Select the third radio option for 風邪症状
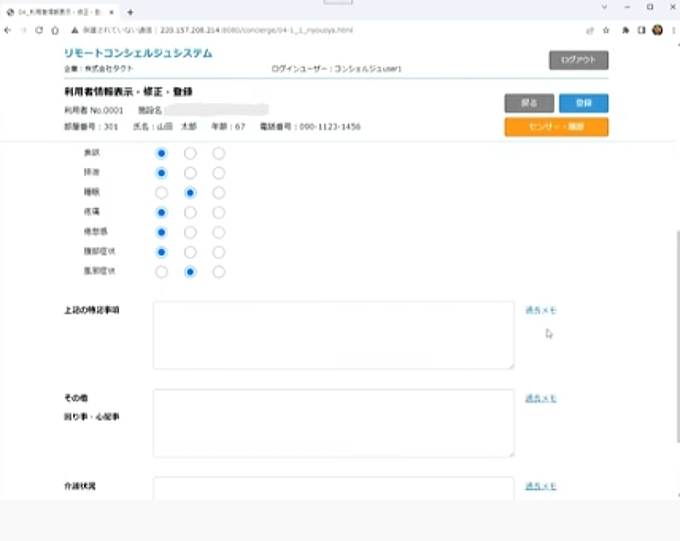Viewport: 680px width, 541px height. tap(219, 271)
